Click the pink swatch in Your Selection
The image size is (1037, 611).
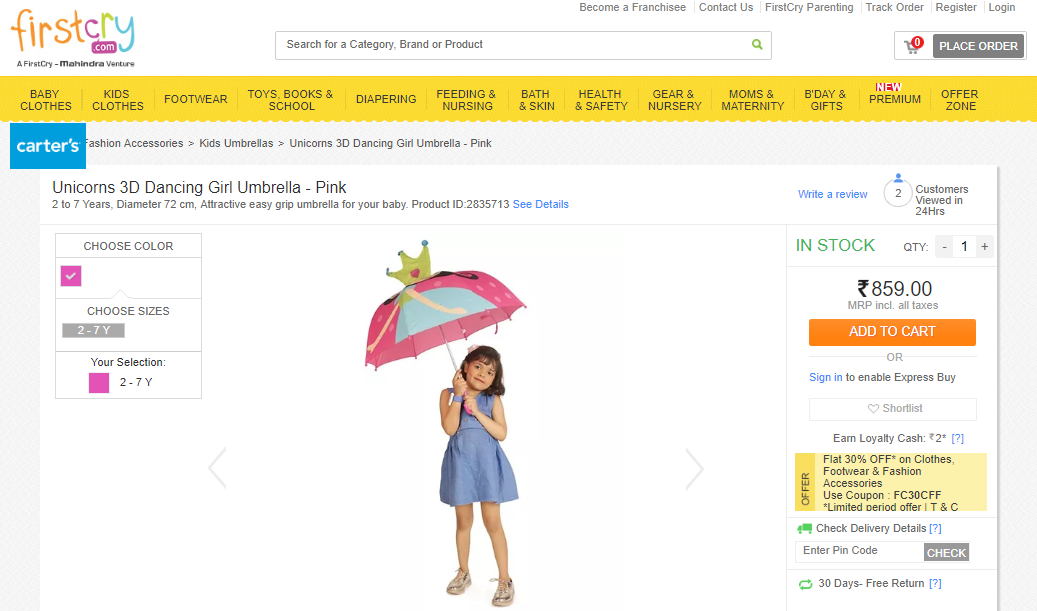[99, 382]
